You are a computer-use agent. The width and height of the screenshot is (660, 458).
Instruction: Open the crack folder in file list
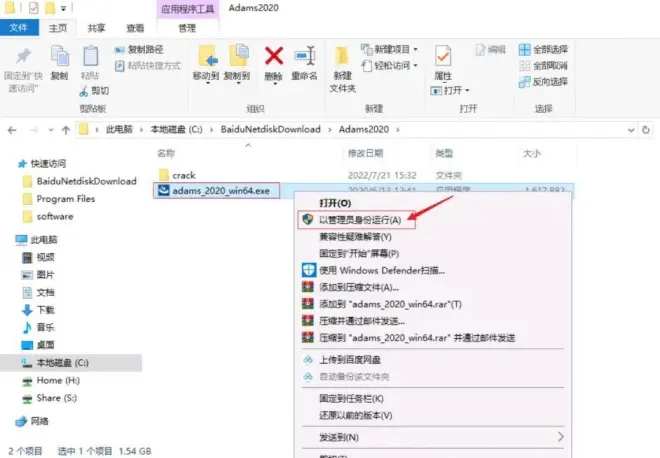(x=183, y=175)
